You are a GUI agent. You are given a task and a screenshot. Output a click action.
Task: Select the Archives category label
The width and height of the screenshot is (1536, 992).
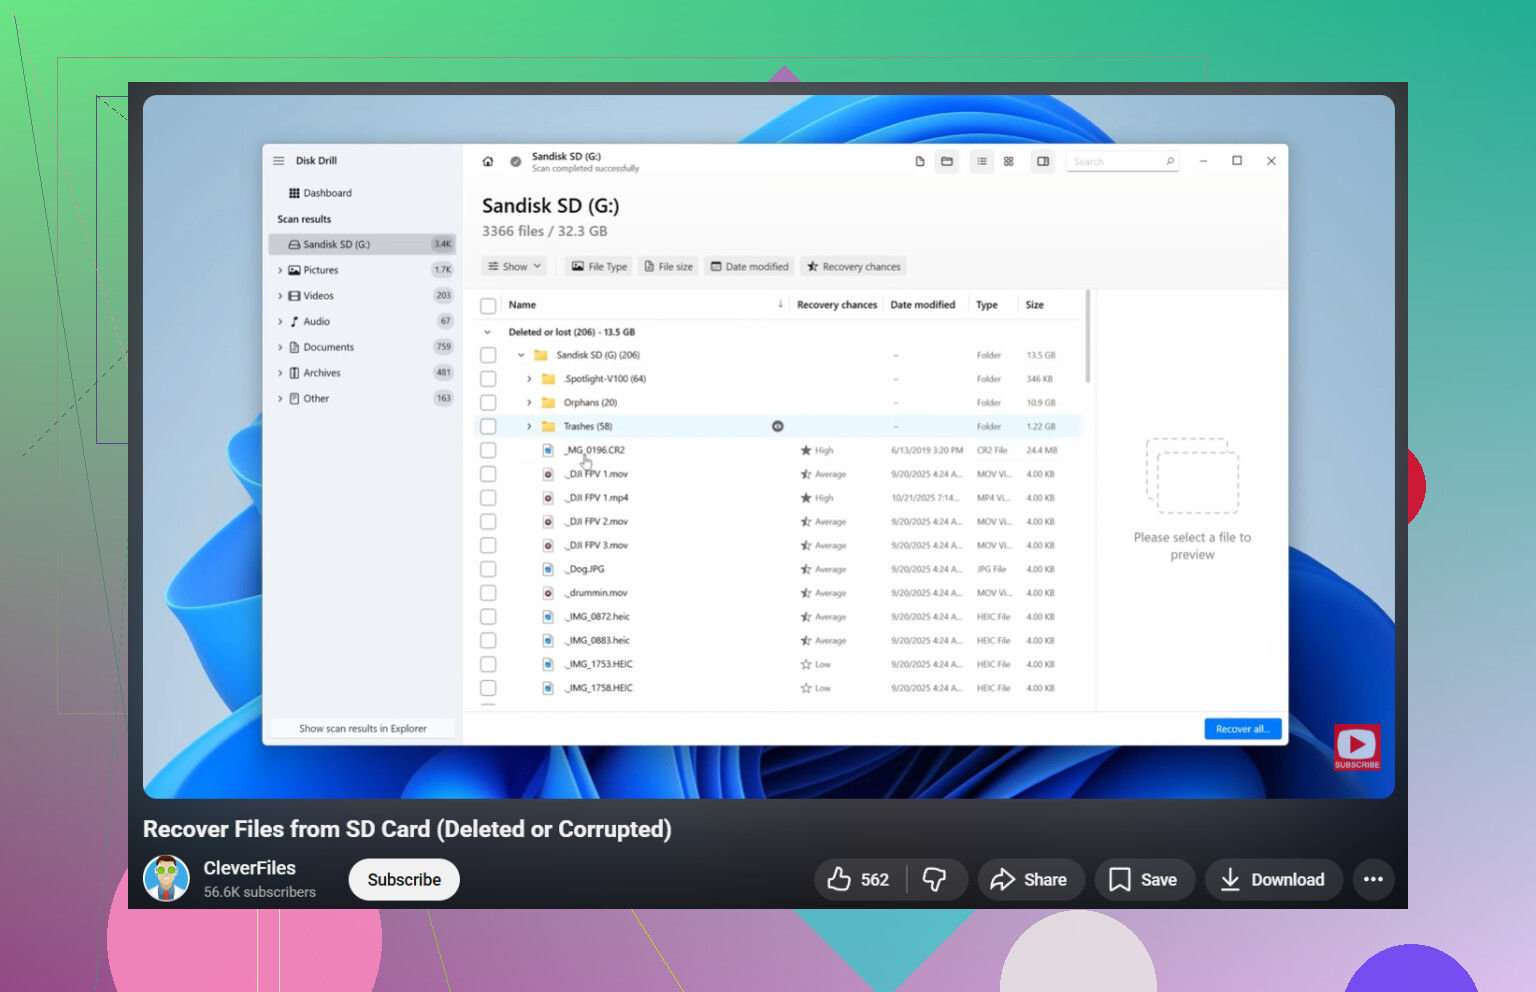[x=322, y=373]
